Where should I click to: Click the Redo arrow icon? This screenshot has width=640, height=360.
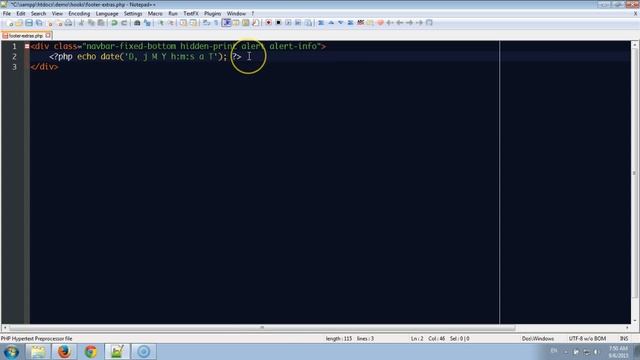coord(124,23)
